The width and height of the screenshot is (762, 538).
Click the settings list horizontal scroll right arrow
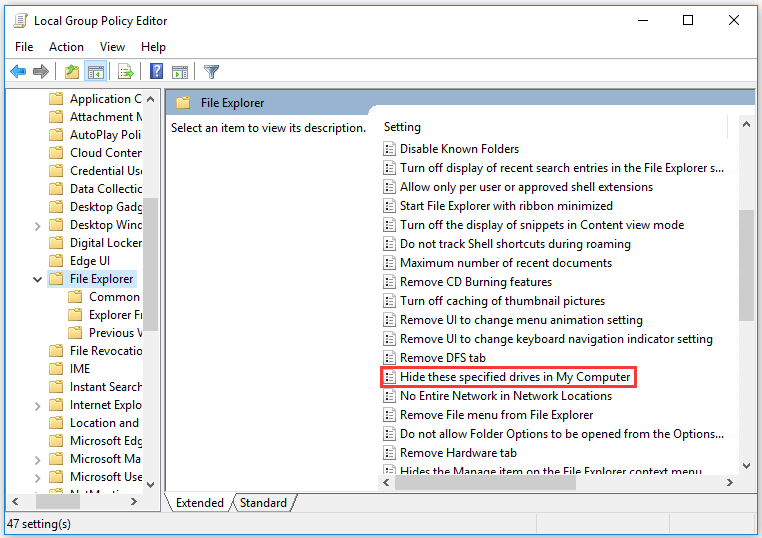click(x=729, y=483)
